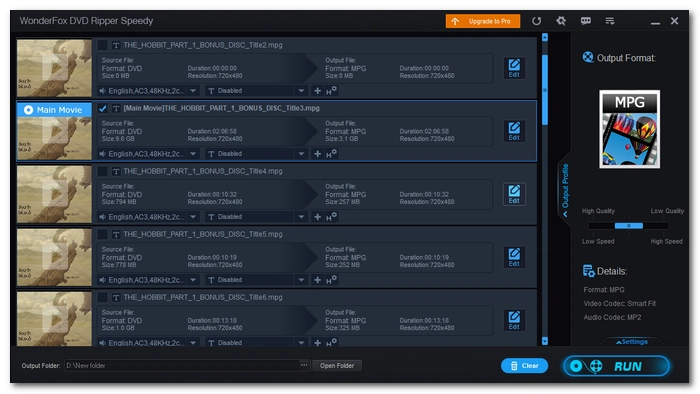The image size is (700, 394).
Task: Click scroll down arrow of title list
Action: pos(545,341)
